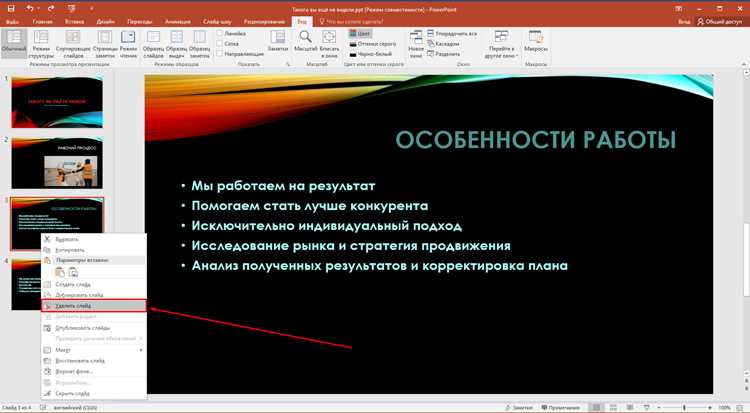The width and height of the screenshot is (750, 413).
Task: Open the Customize Quick Access Toolbar dropdown
Action: click(91, 9)
